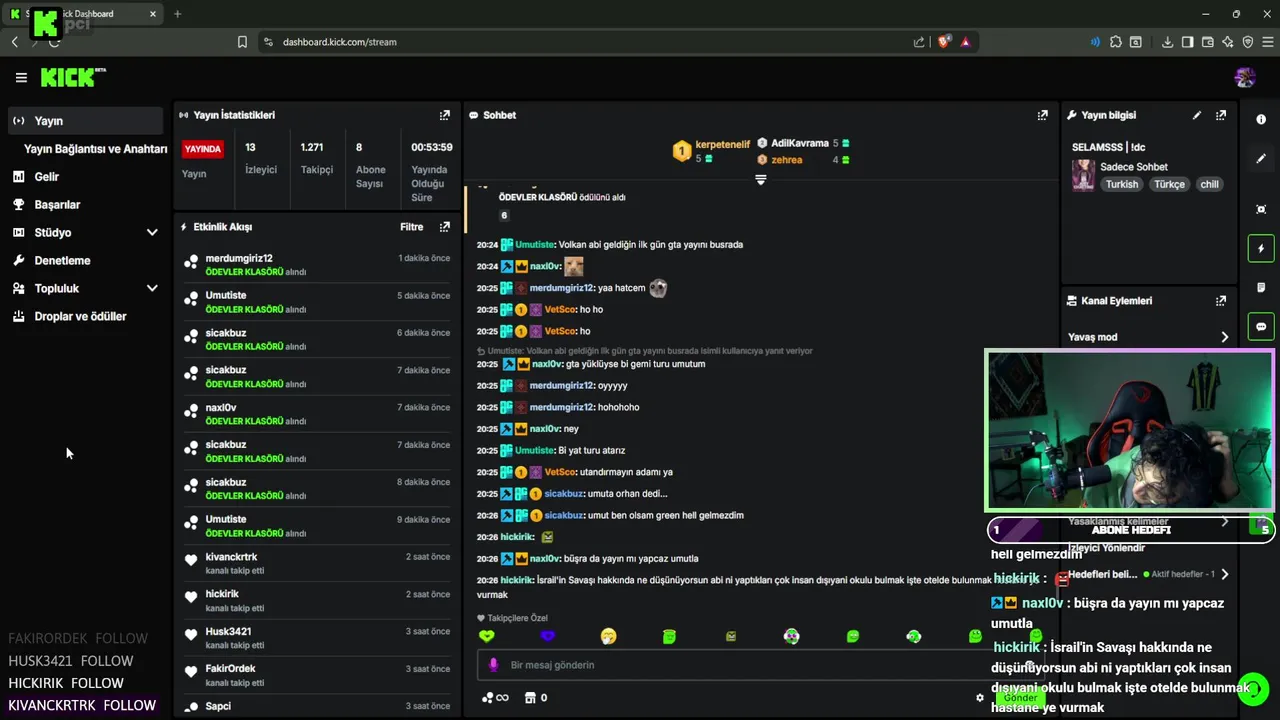Open browser extensions puzzle icon
Image resolution: width=1280 pixels, height=720 pixels.
(1116, 42)
